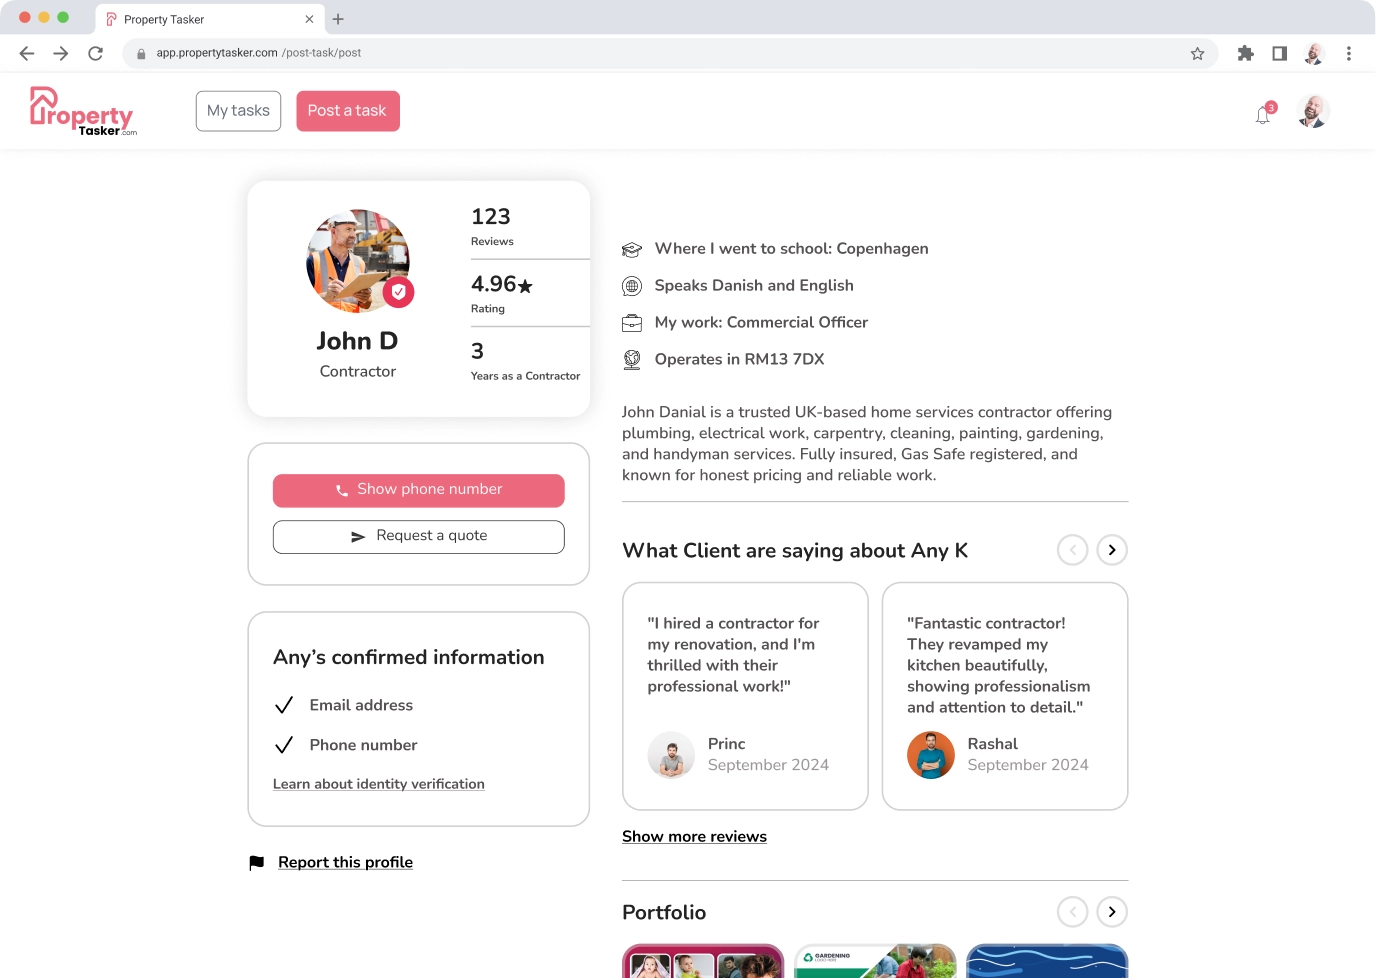Open the browser three-dot menu
Image resolution: width=1376 pixels, height=978 pixels.
pos(1349,54)
